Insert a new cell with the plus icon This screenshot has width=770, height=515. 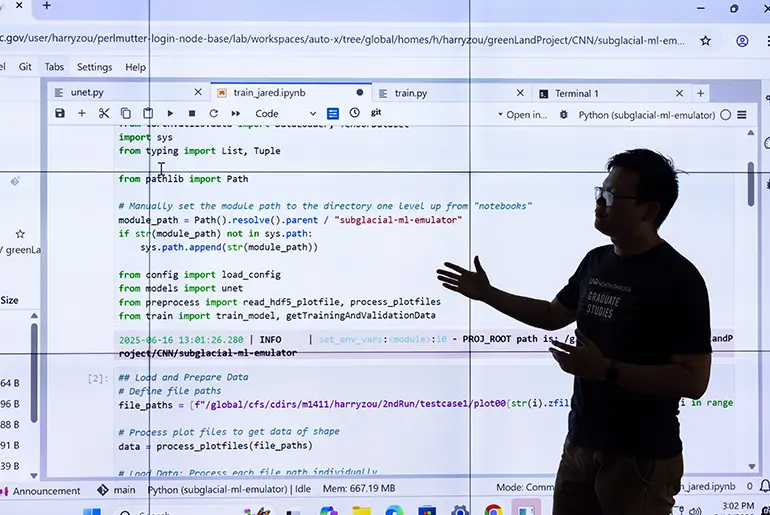pos(82,114)
